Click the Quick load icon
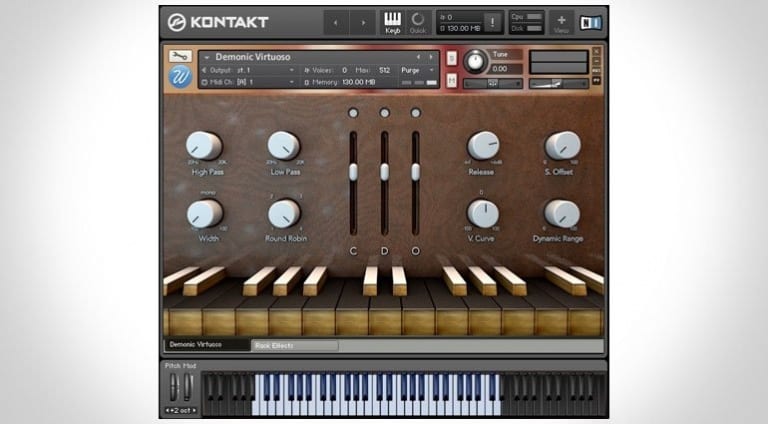 [418, 23]
